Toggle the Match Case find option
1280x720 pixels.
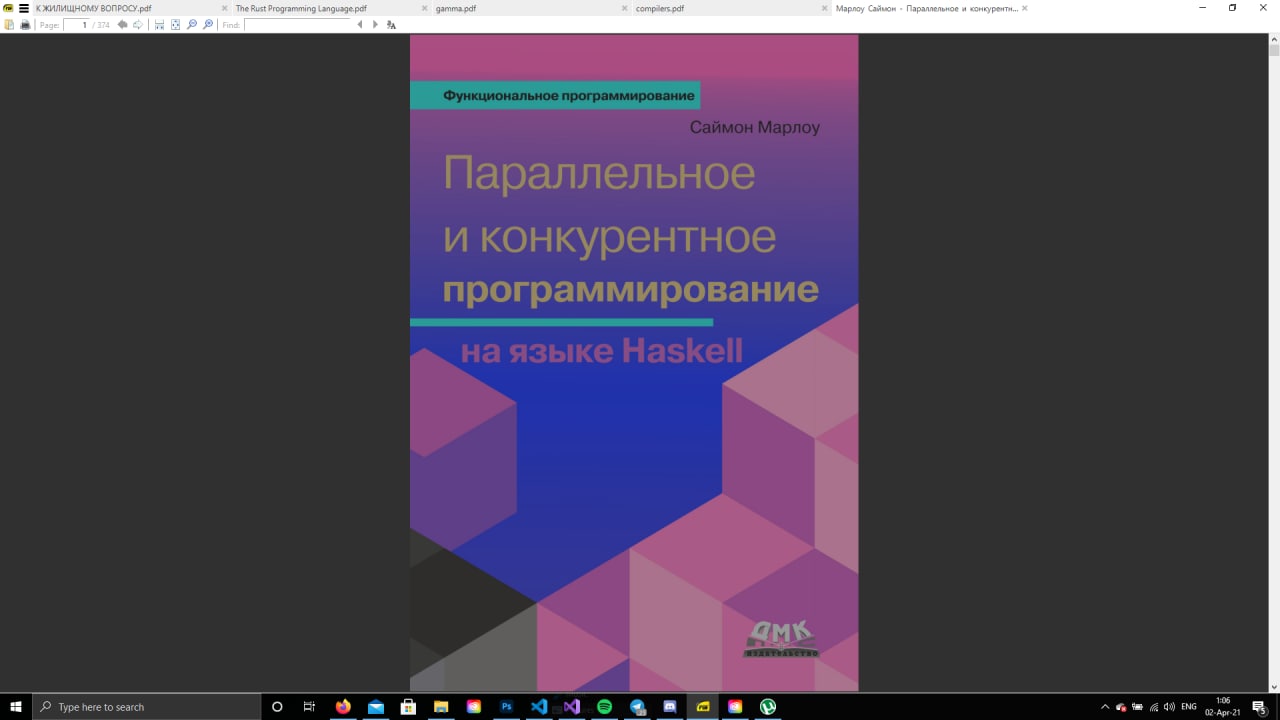click(x=391, y=25)
